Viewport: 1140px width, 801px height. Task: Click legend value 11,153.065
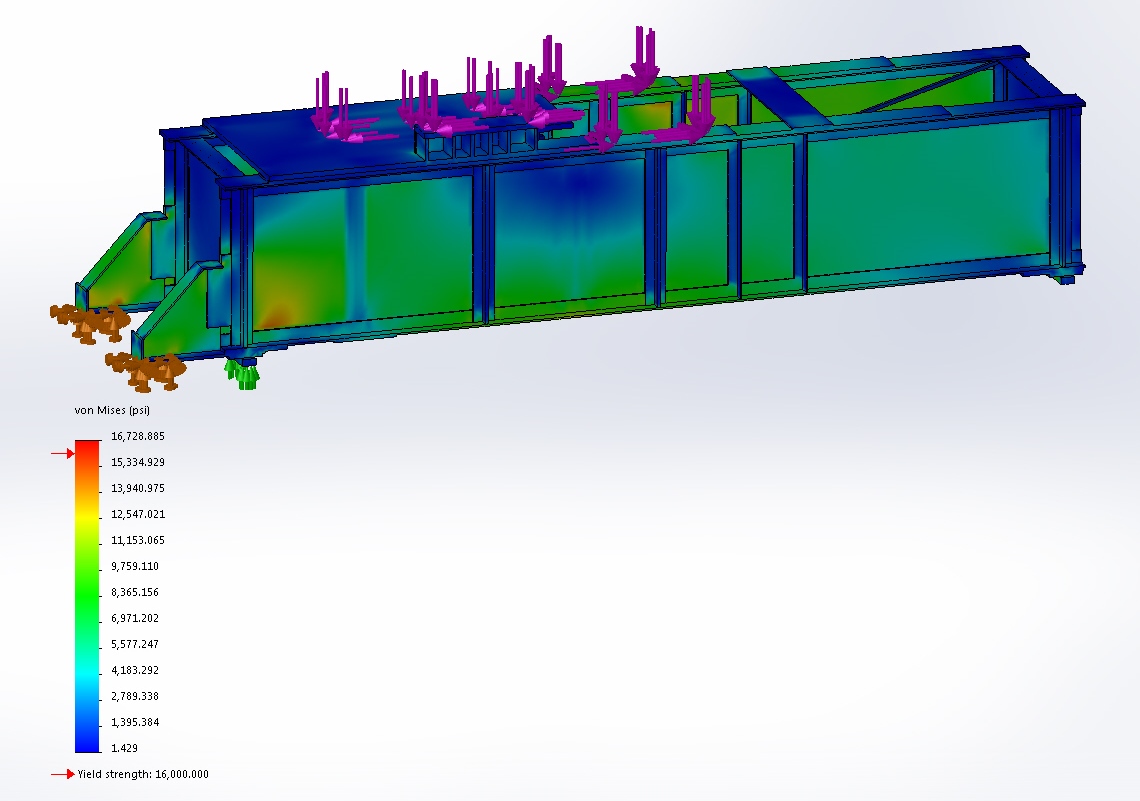137,540
